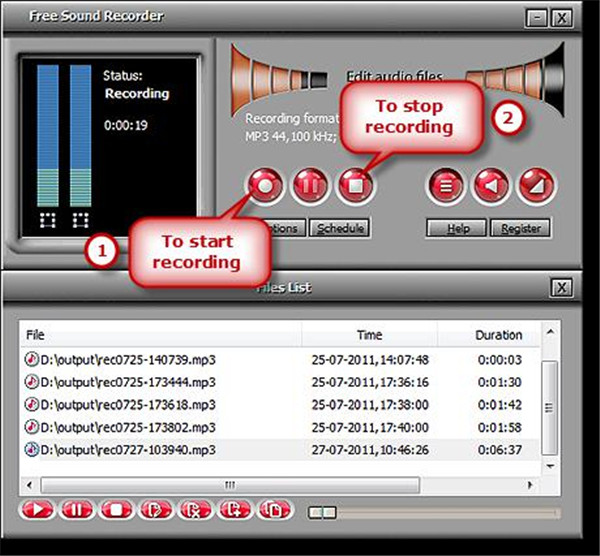This screenshot has width=600, height=556.
Task: Select file rec0725-173802.mp3
Action: 120,427
